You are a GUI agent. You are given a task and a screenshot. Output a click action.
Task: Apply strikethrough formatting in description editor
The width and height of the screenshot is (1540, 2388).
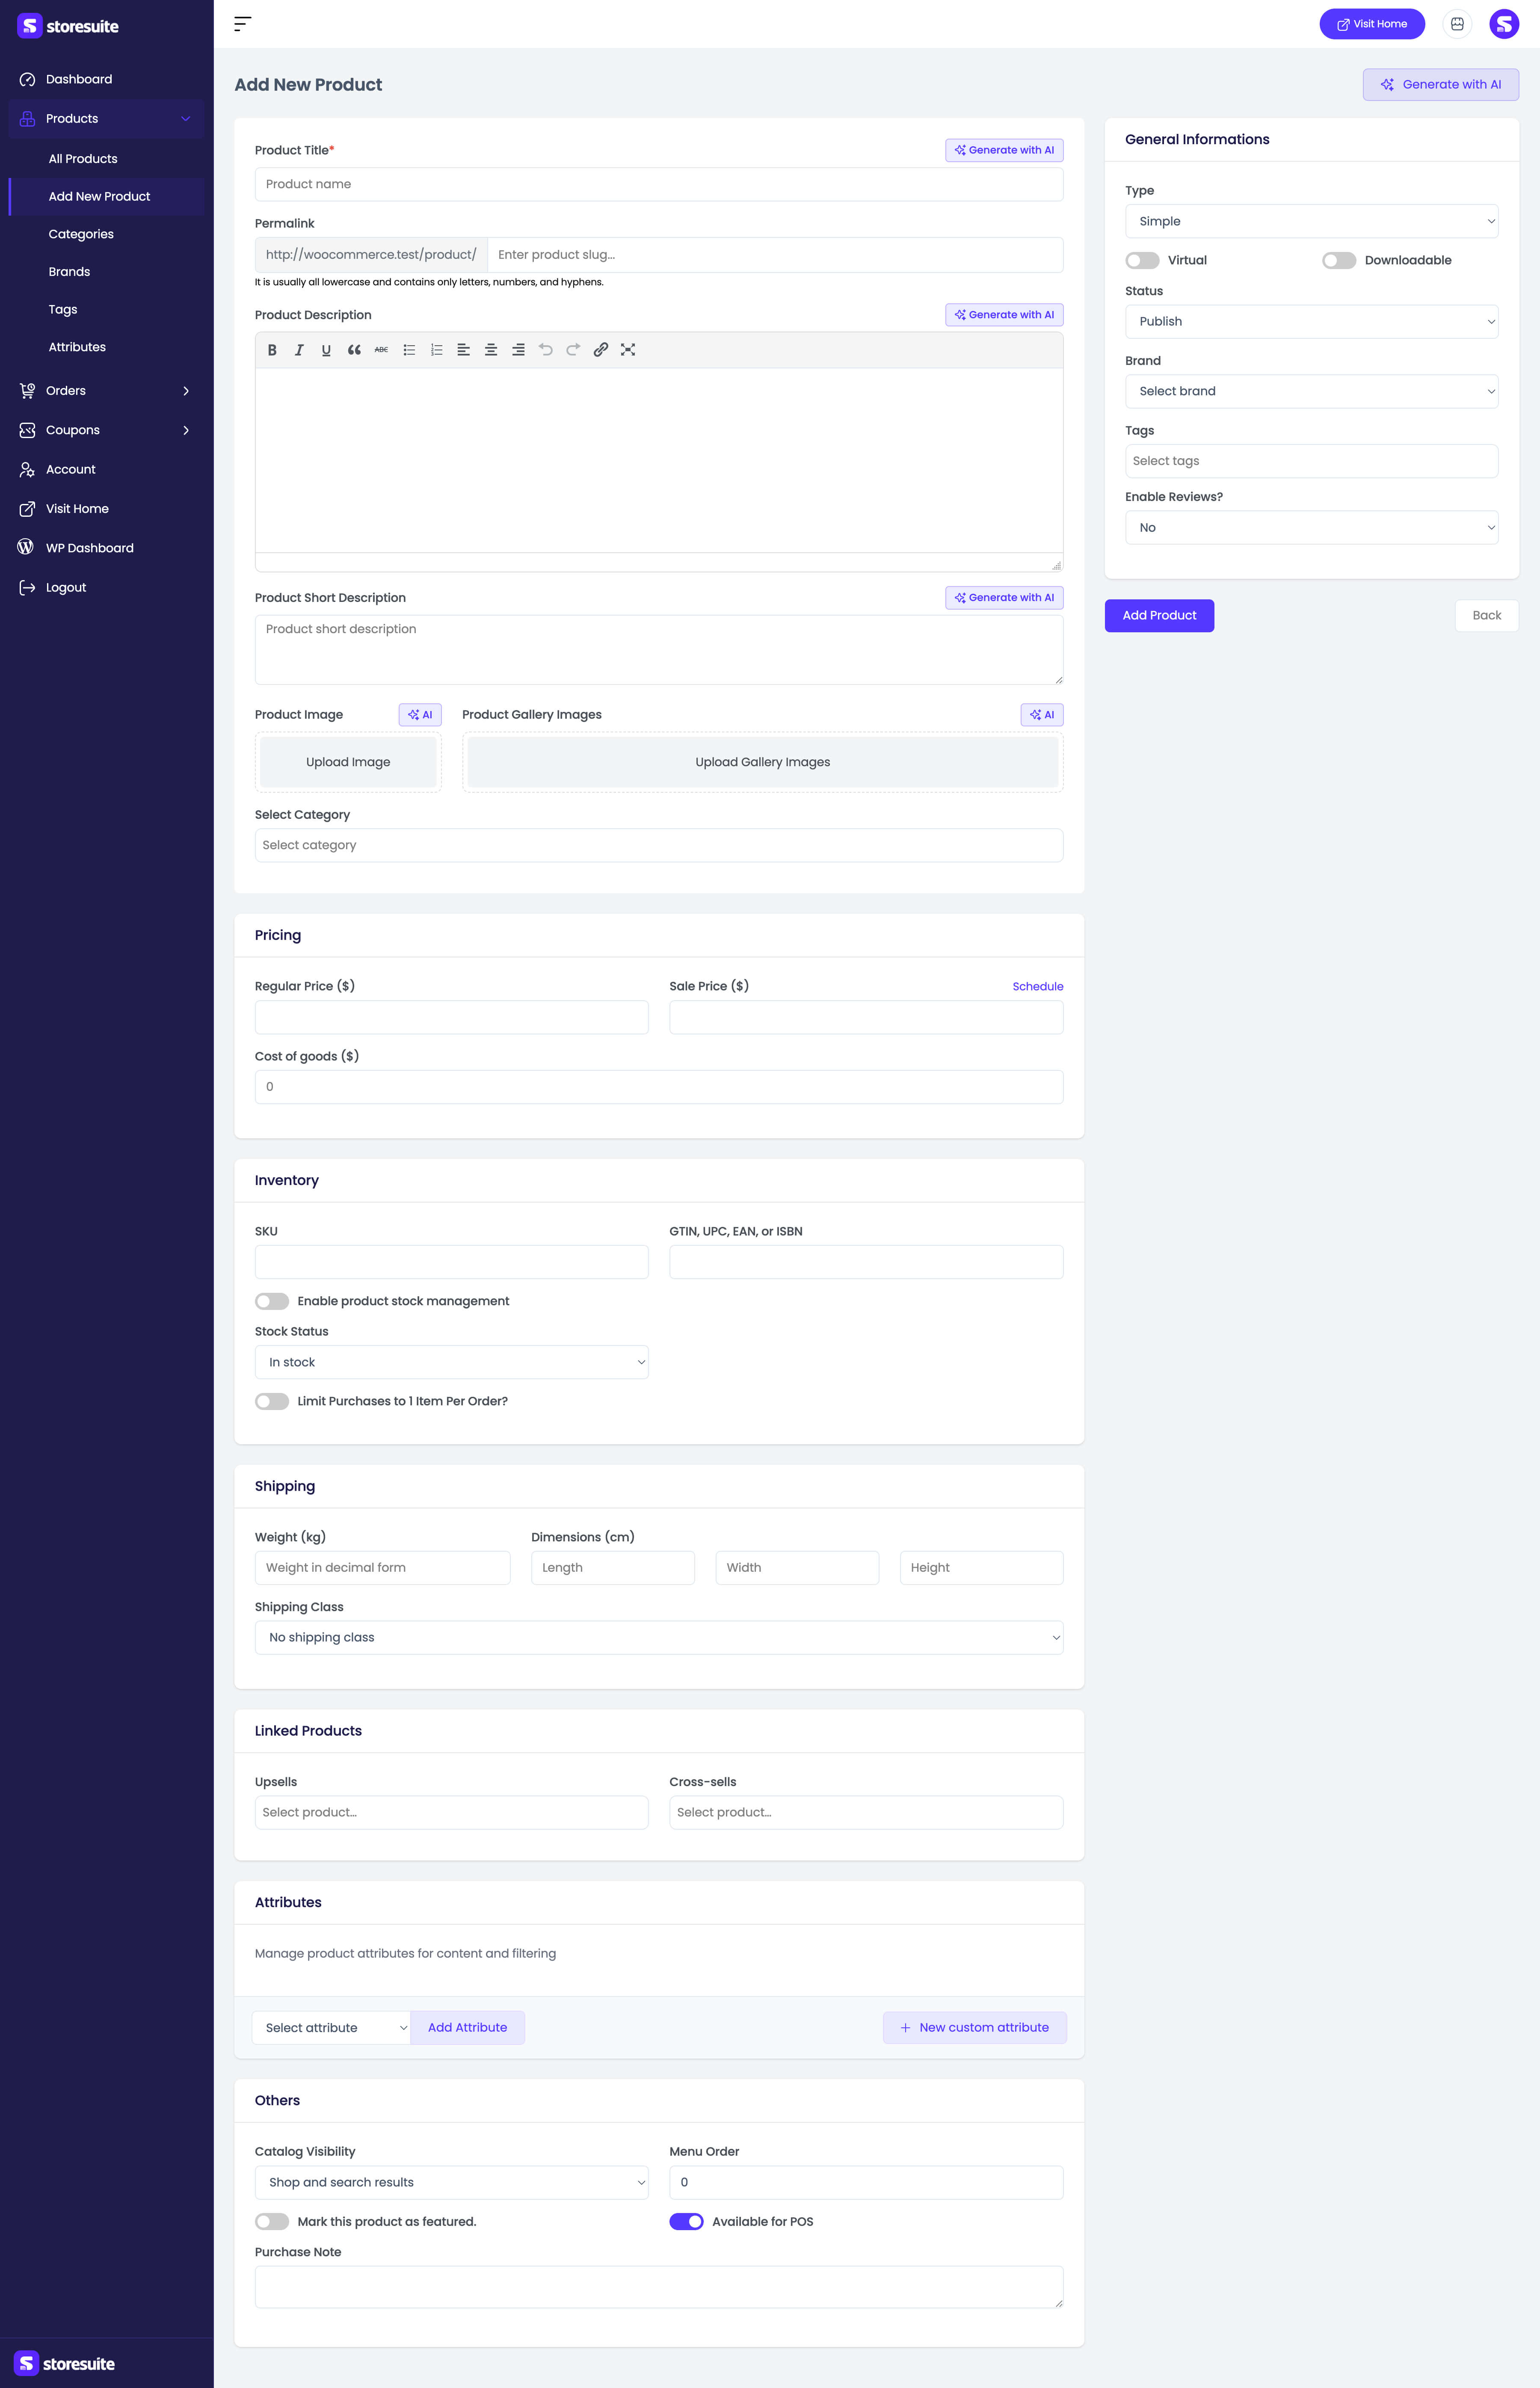tap(381, 350)
